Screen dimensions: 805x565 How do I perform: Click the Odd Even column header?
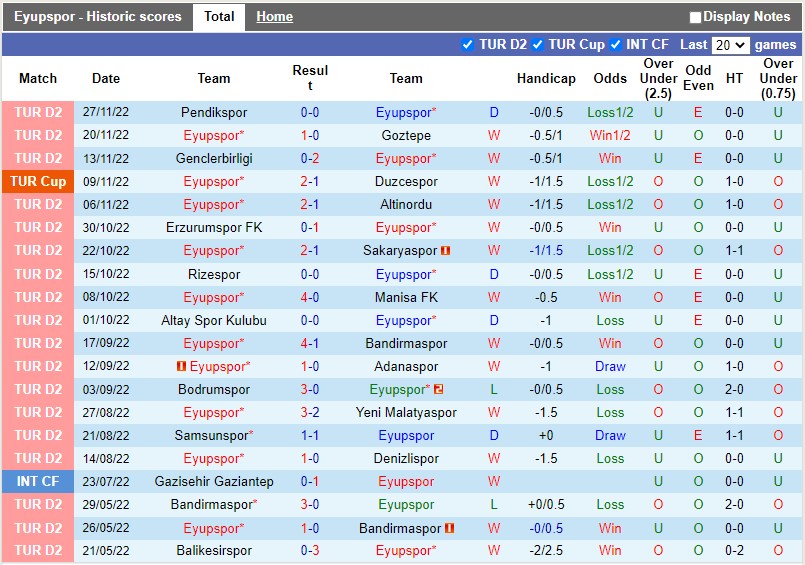(698, 78)
